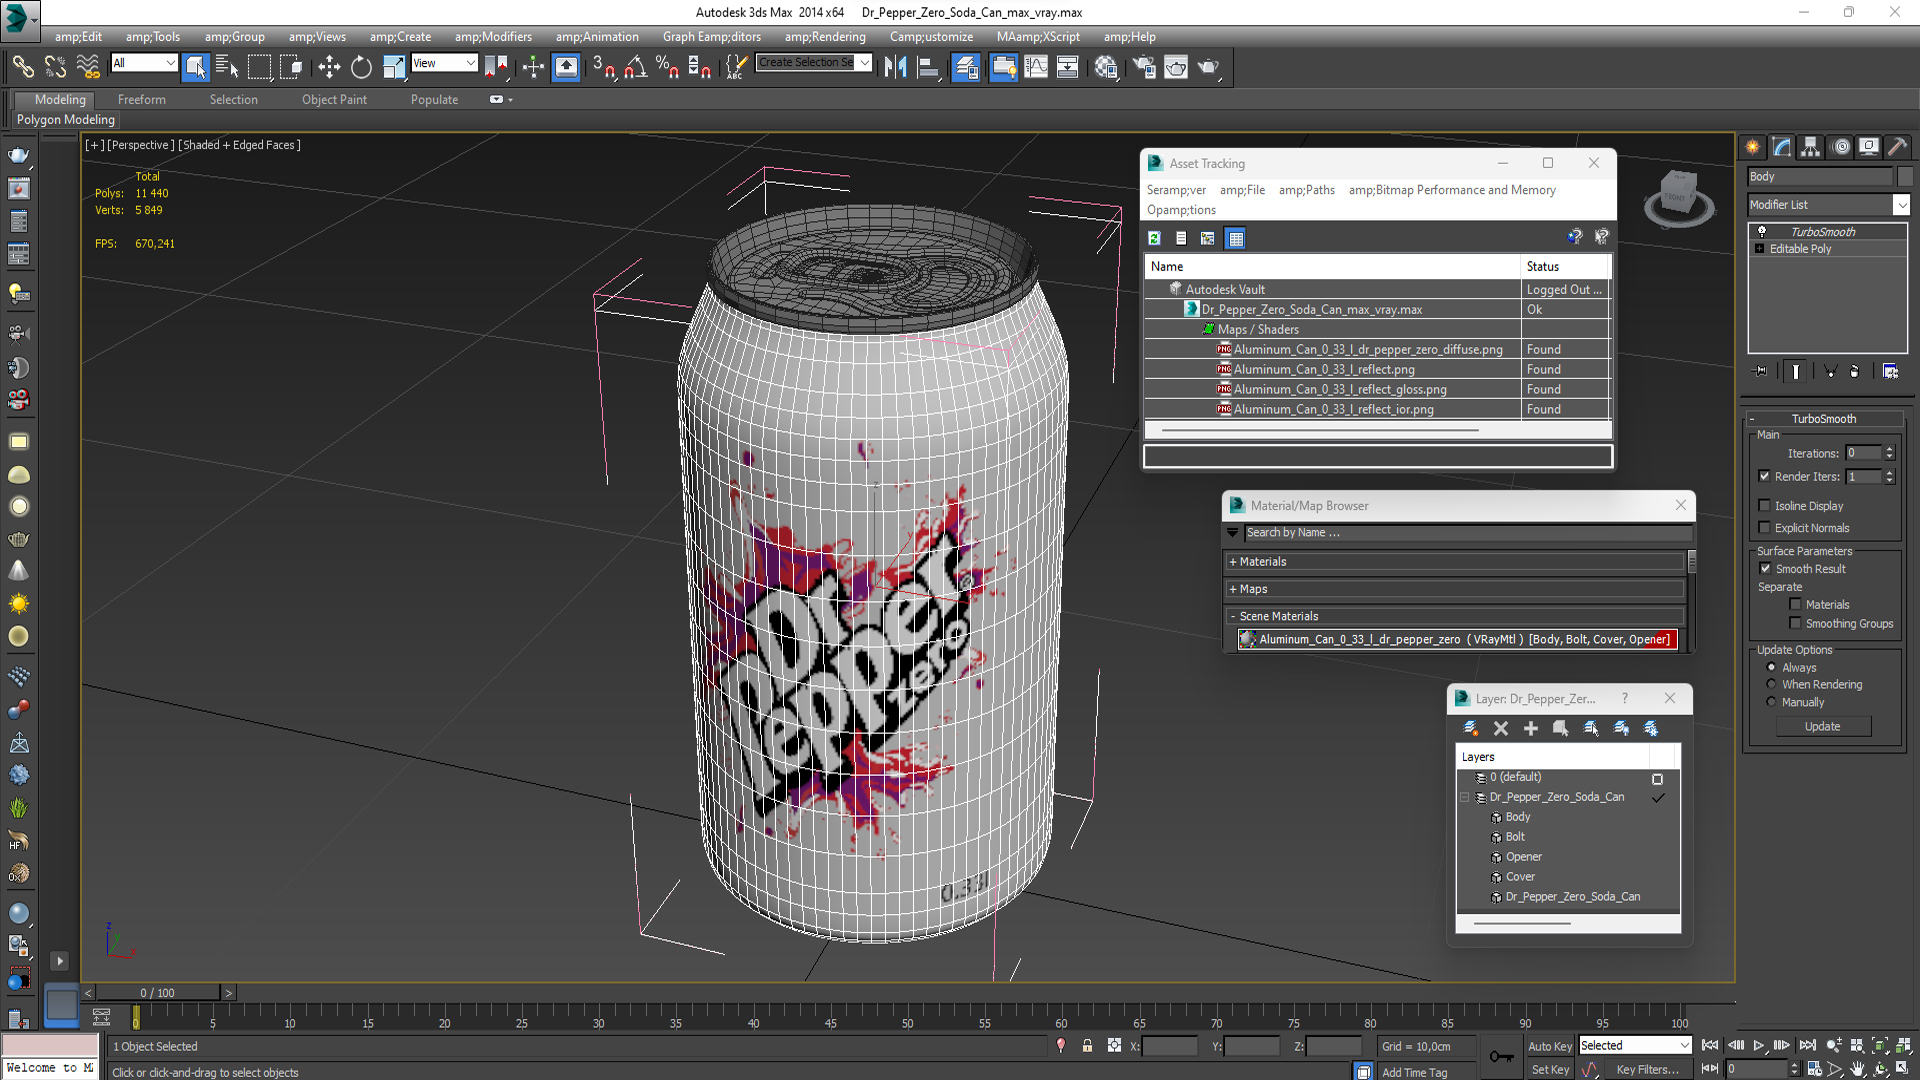1920x1080 pixels.
Task: Enable the Explicit Normals checkbox
Action: tap(1764, 527)
